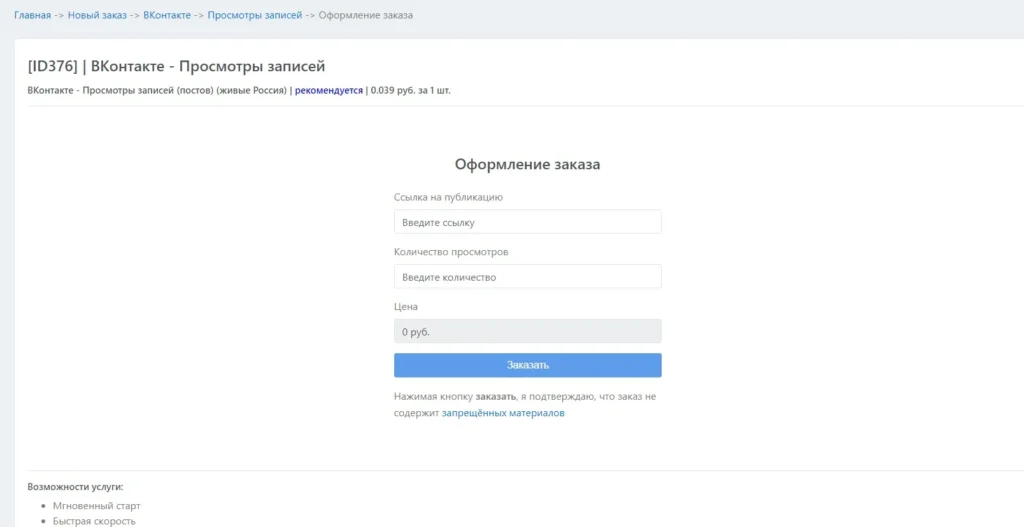
Task: Click the Введите ссылку input field
Action: point(528,221)
